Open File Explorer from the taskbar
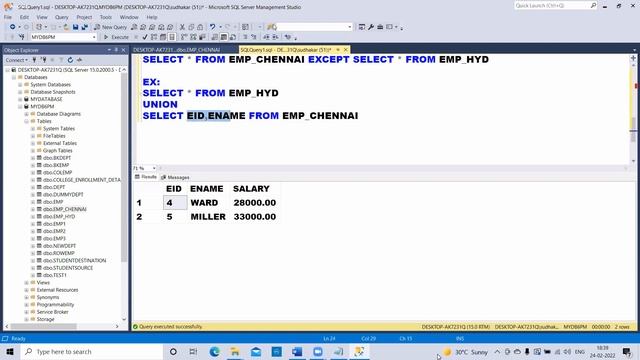The height and width of the screenshot is (360, 640). pyautogui.click(x=235, y=351)
